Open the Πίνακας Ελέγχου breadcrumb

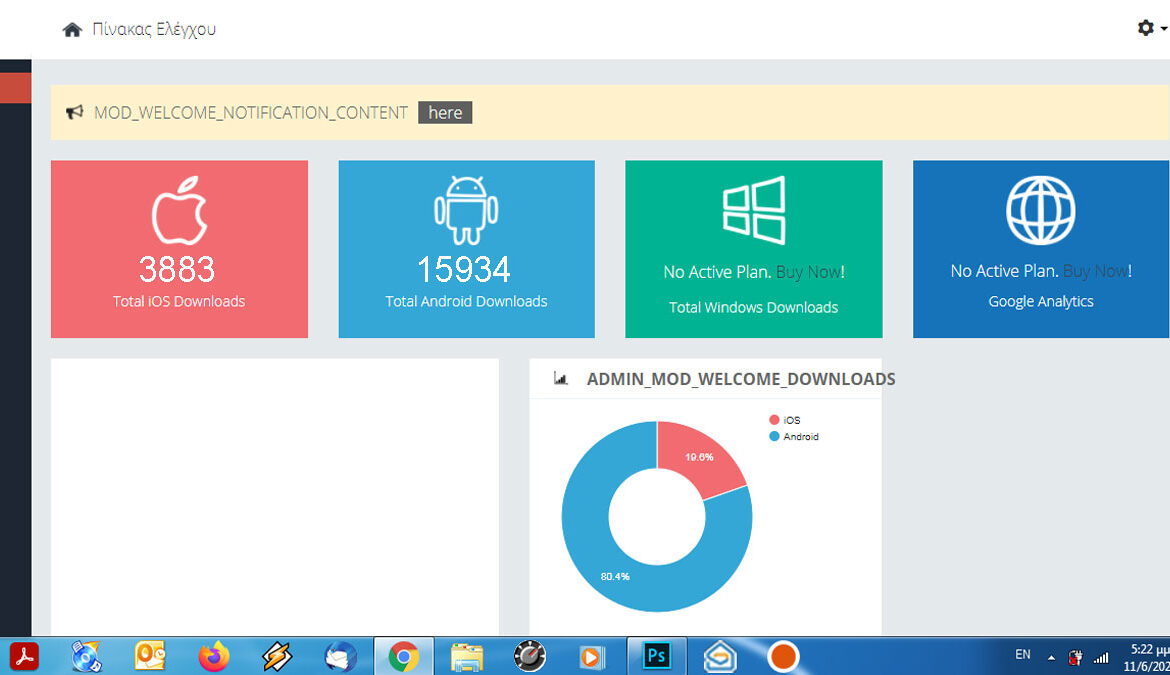pyautogui.click(x=153, y=29)
